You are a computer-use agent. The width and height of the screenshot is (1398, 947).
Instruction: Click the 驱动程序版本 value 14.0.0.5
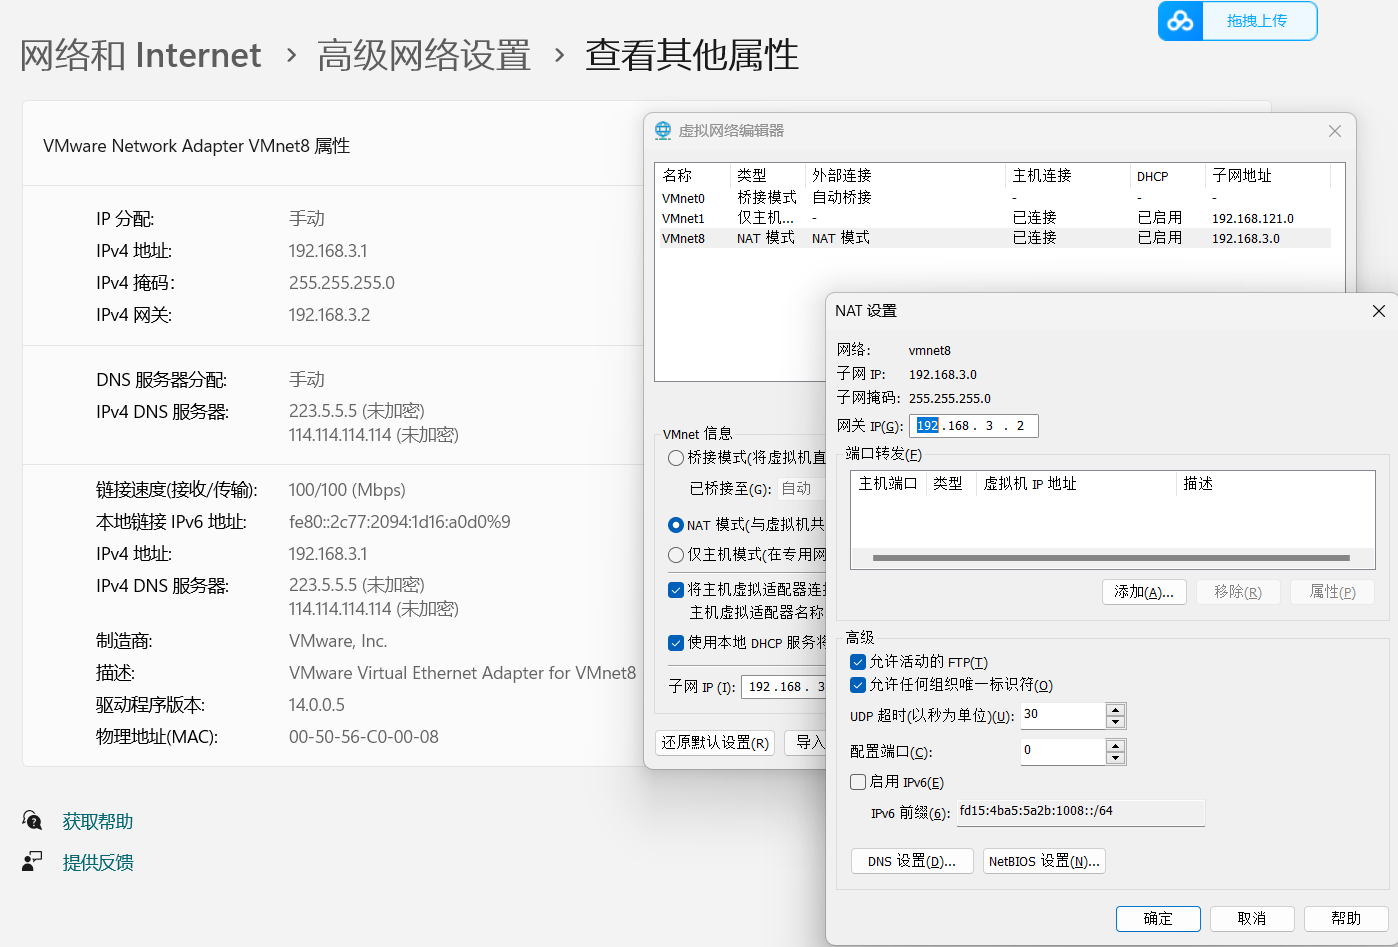317,705
